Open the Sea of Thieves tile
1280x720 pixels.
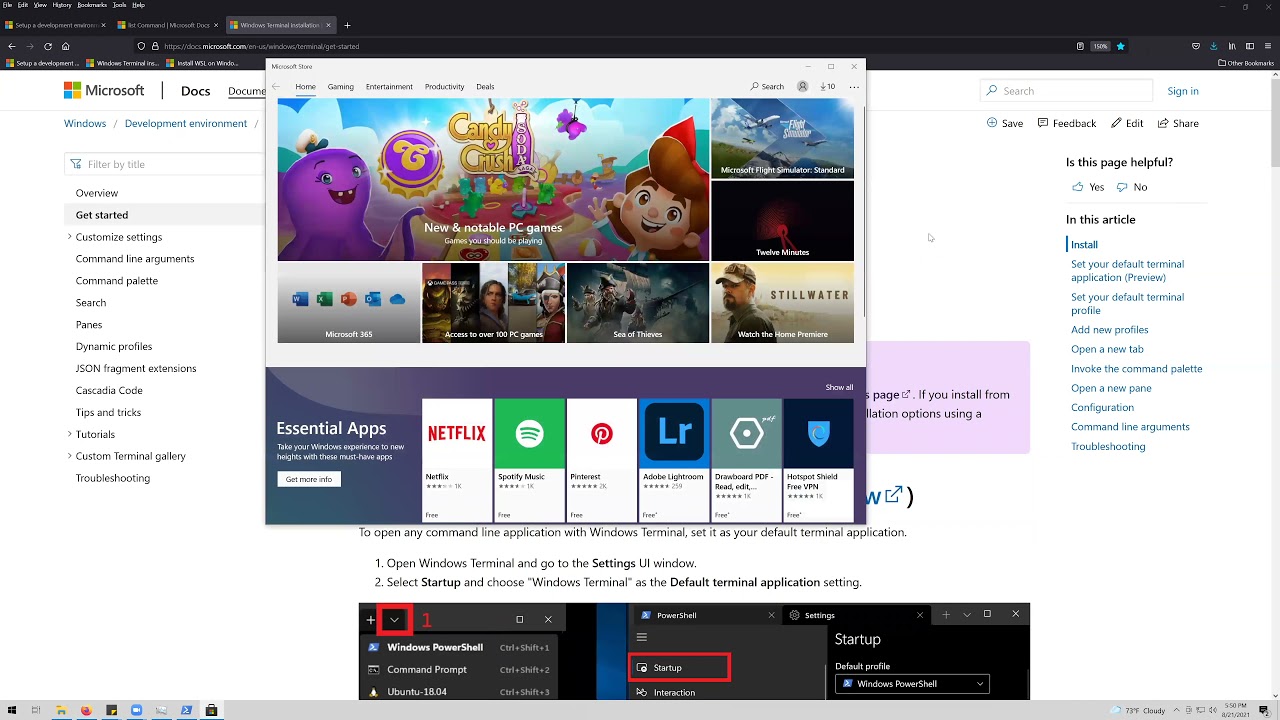[x=638, y=303]
